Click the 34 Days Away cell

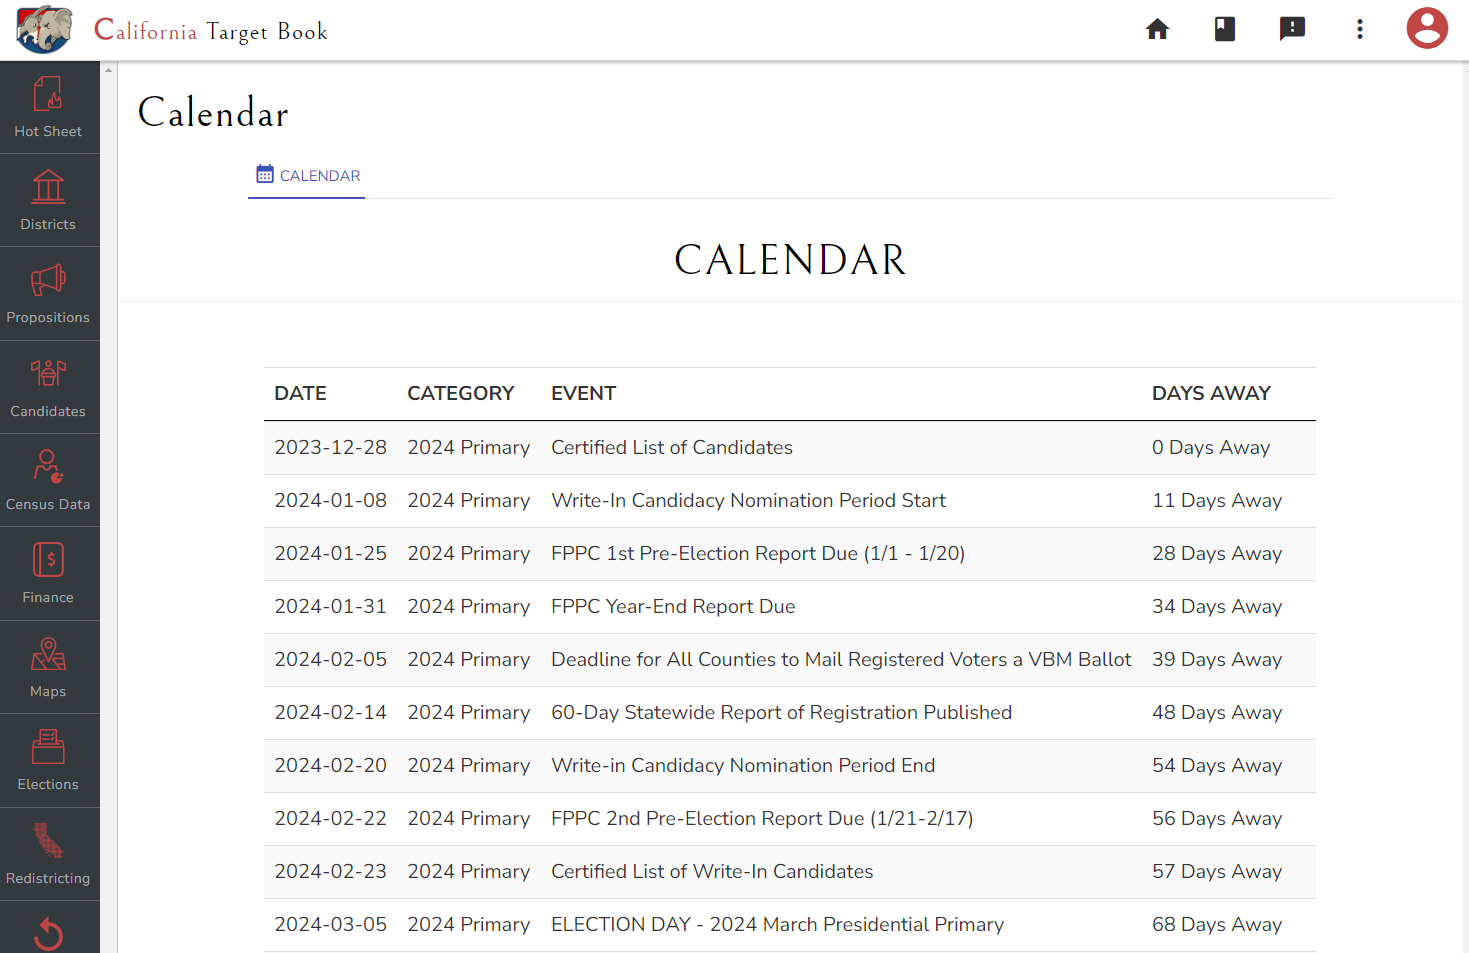click(x=1217, y=607)
